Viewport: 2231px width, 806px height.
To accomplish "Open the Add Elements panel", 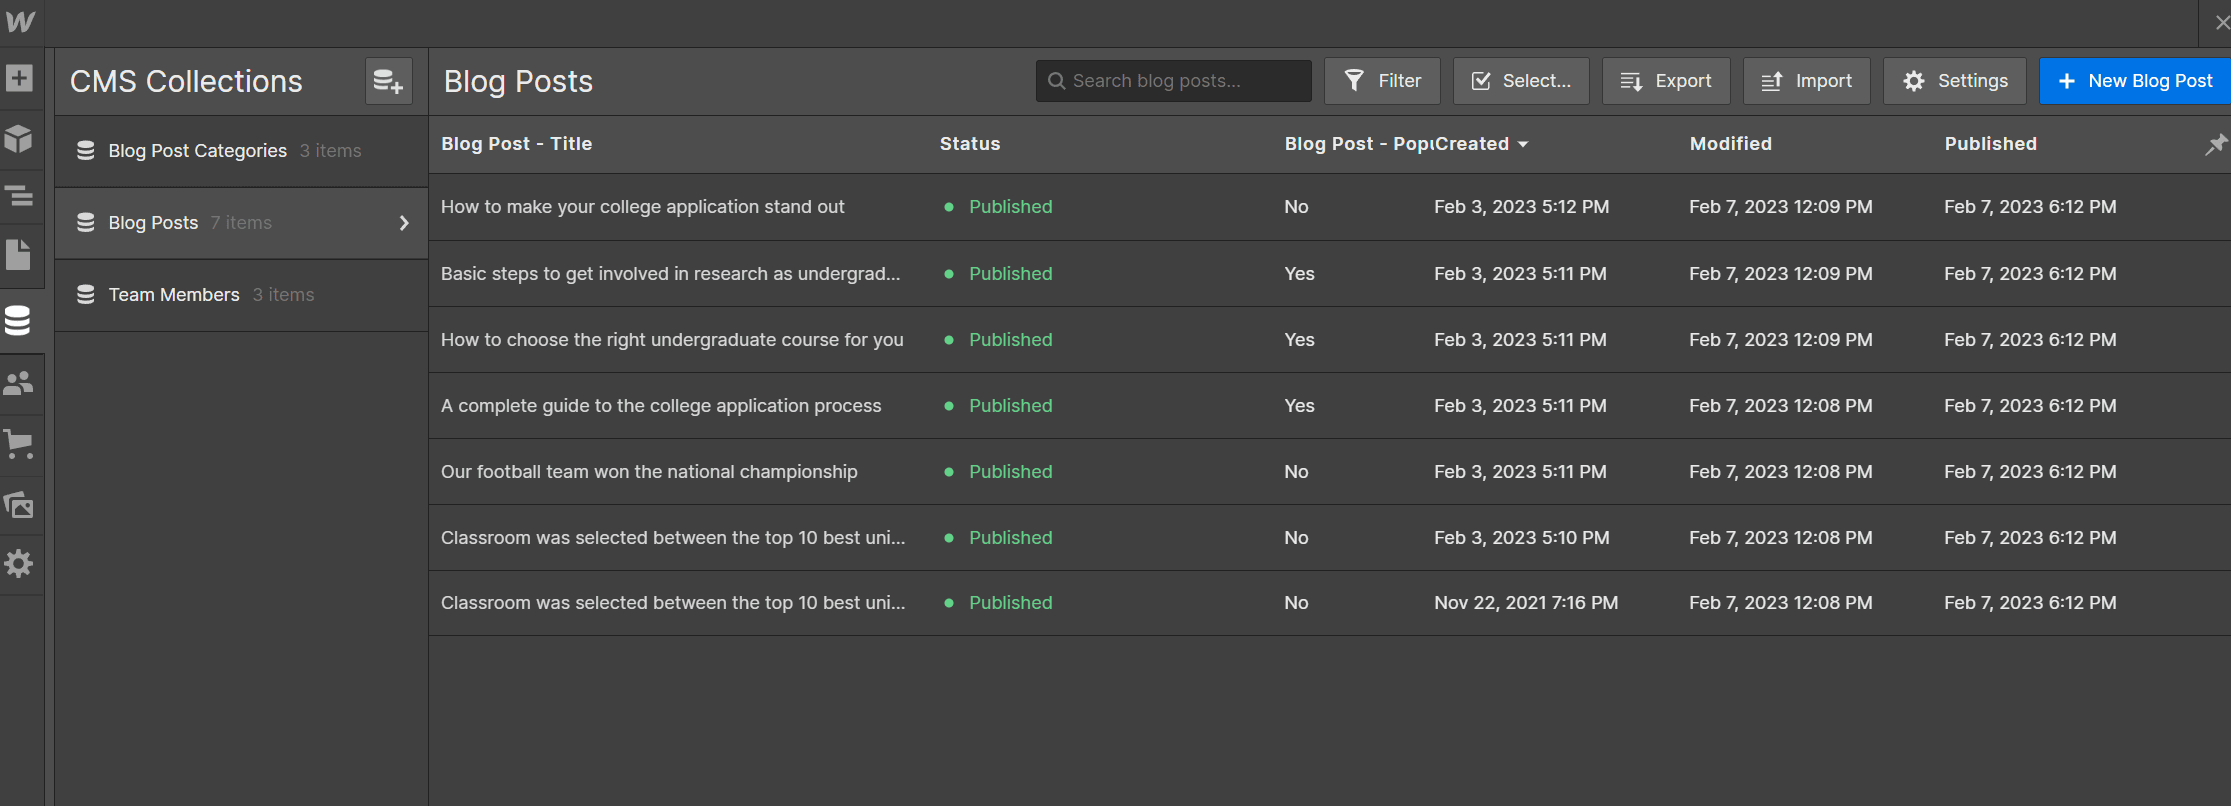I will [19, 78].
